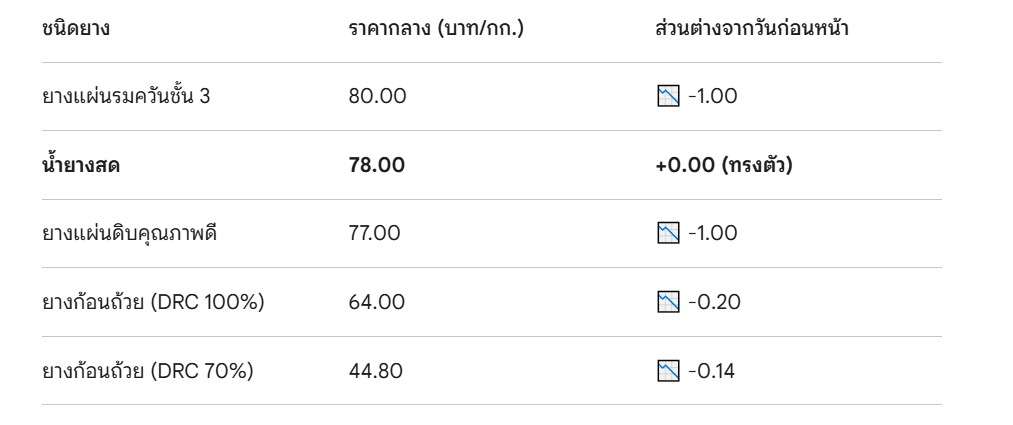The width and height of the screenshot is (1013, 425).
Task: Select the ยางก้อนถ้วย (DRC 70%) label
Action: pos(148,372)
